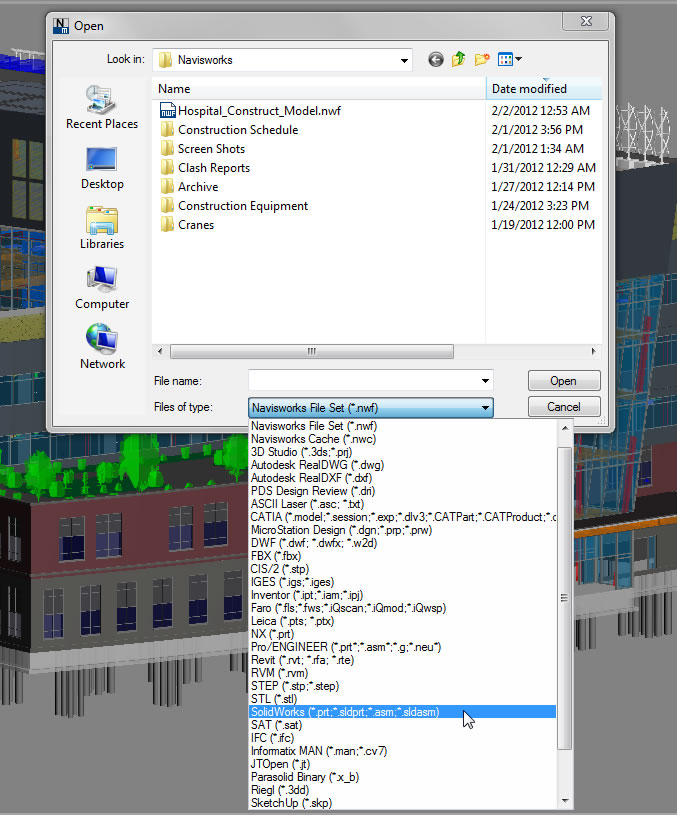Select the Clash Reports folder
Screen dimensions: 677x815
pos(205,168)
